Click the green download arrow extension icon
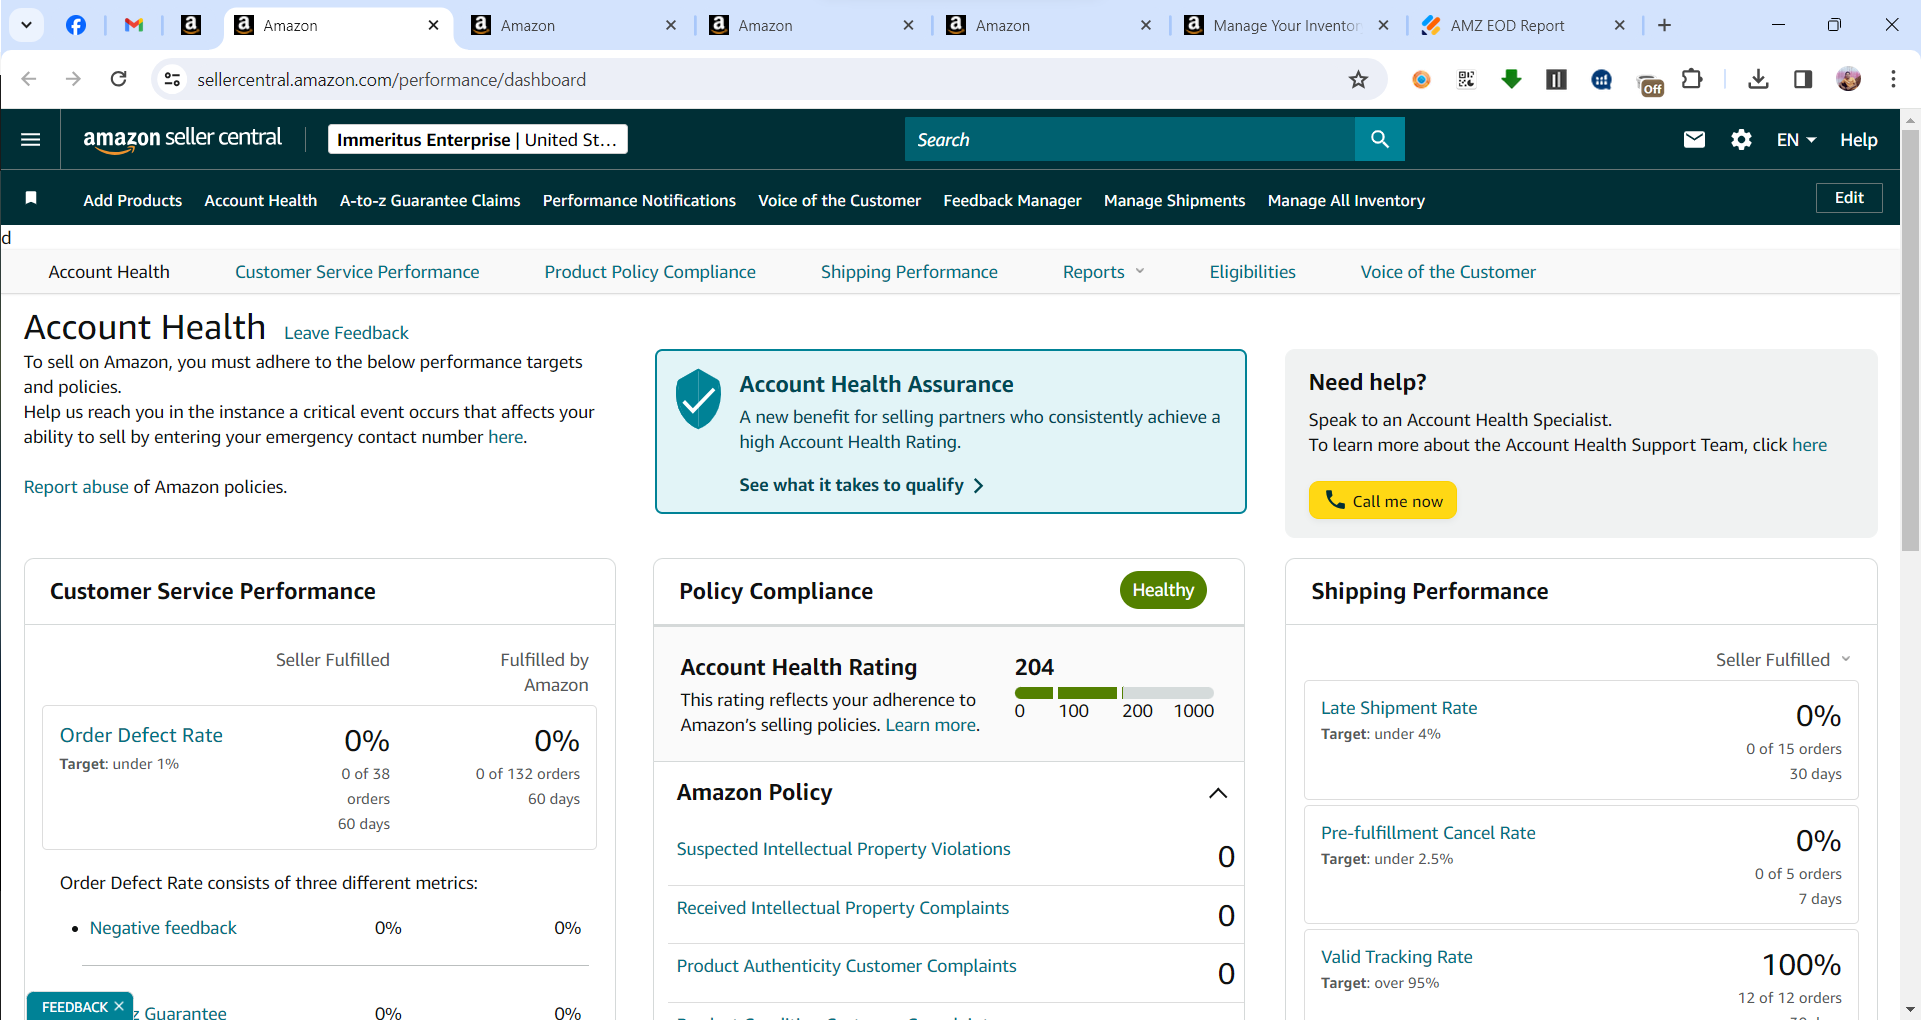 1511,79
